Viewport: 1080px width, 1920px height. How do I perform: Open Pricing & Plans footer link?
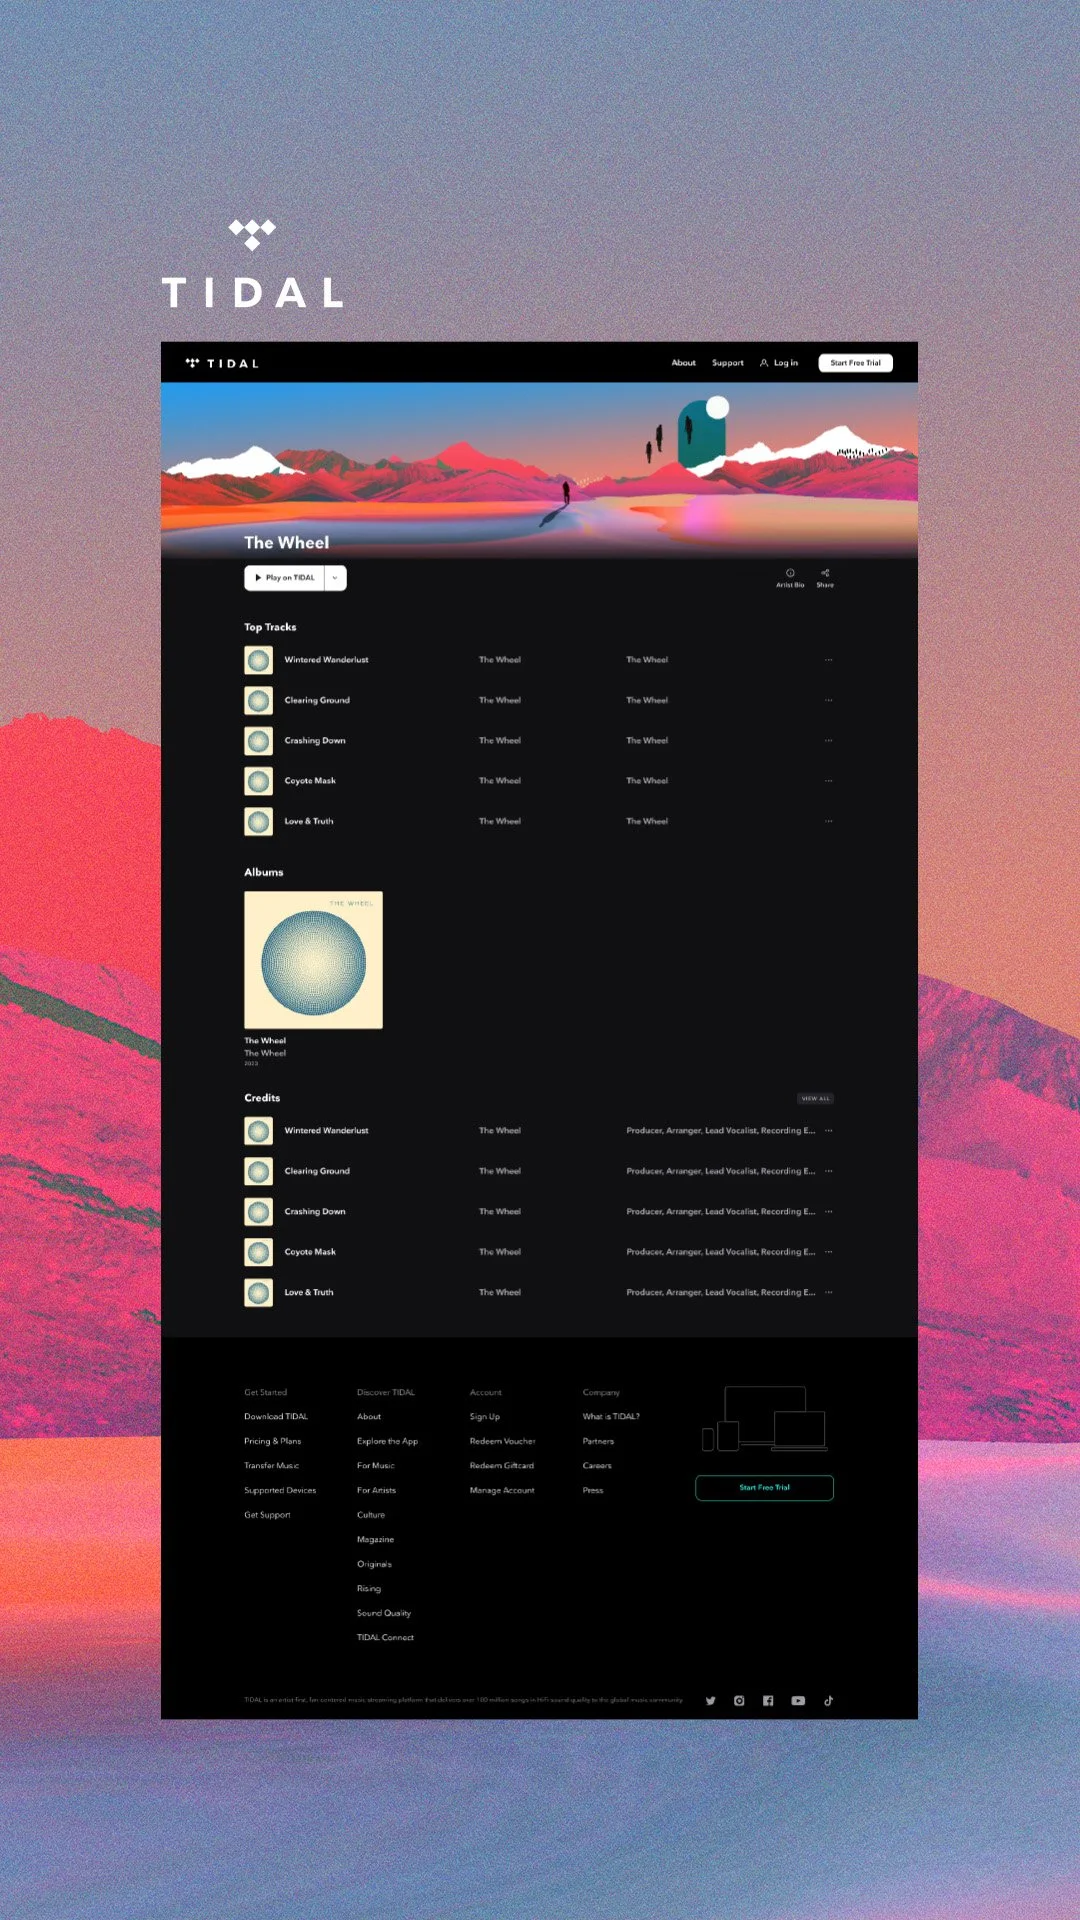click(x=273, y=1442)
